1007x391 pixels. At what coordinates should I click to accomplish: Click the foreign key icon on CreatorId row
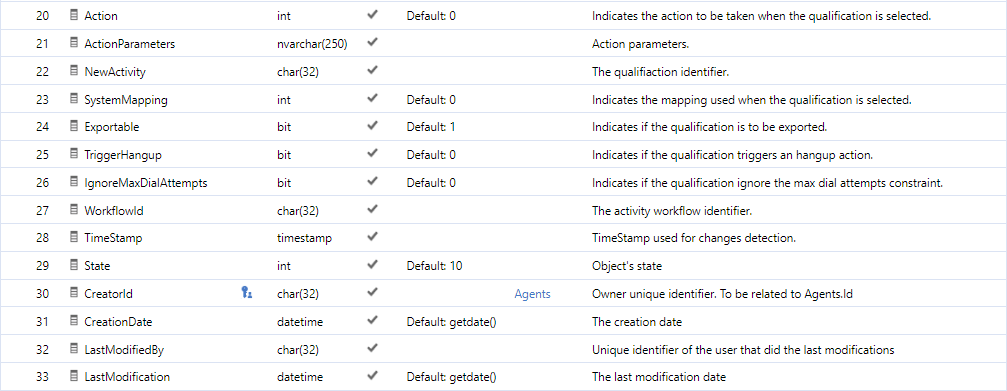247,293
